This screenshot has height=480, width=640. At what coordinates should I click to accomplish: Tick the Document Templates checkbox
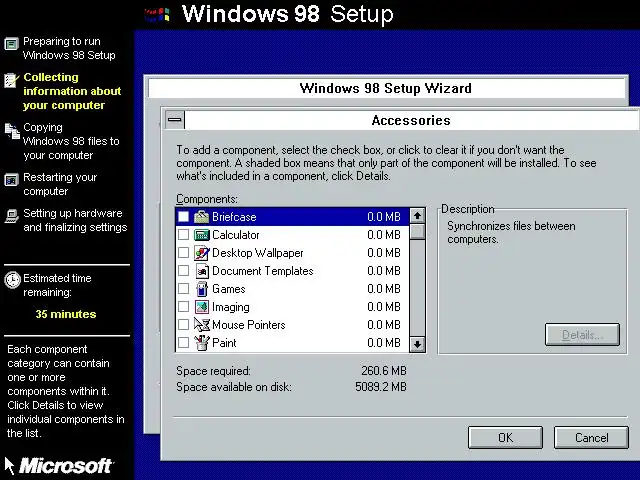(184, 271)
